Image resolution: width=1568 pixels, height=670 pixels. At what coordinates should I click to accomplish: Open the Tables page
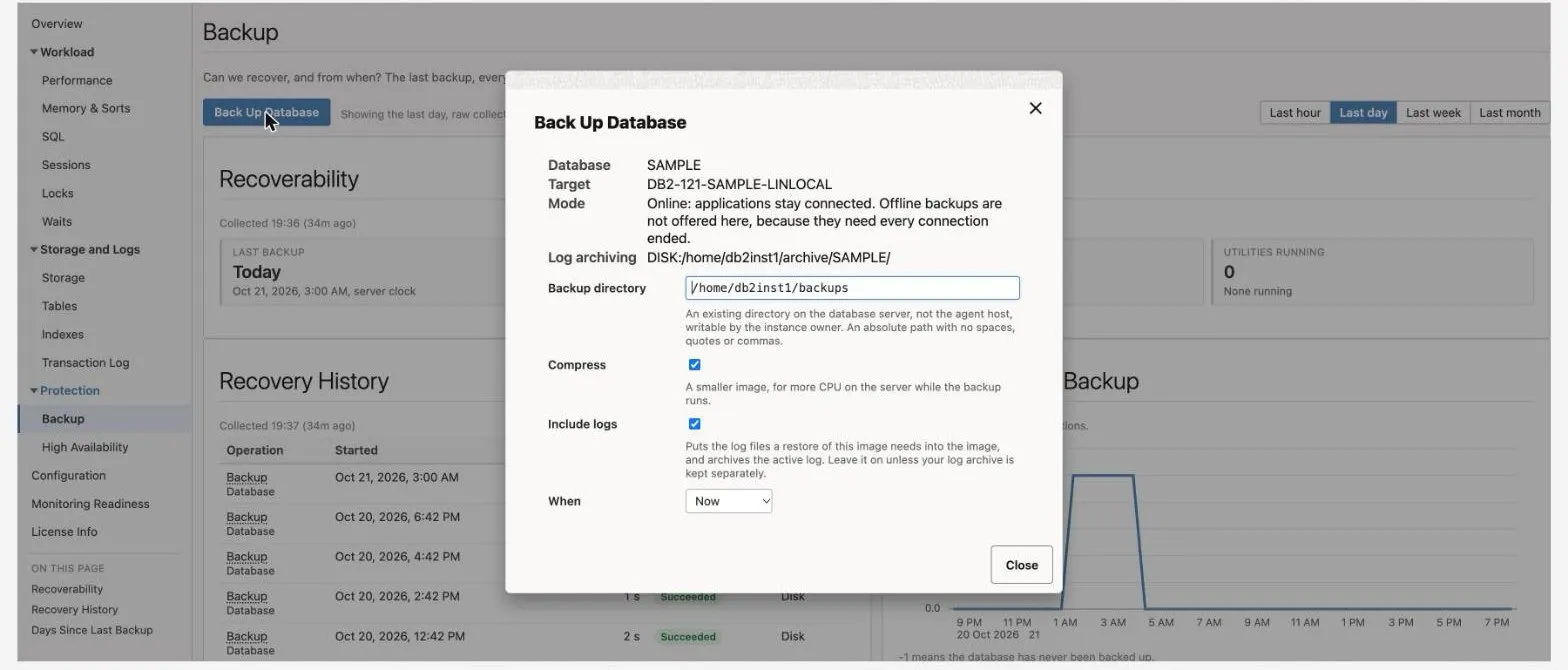pos(59,306)
